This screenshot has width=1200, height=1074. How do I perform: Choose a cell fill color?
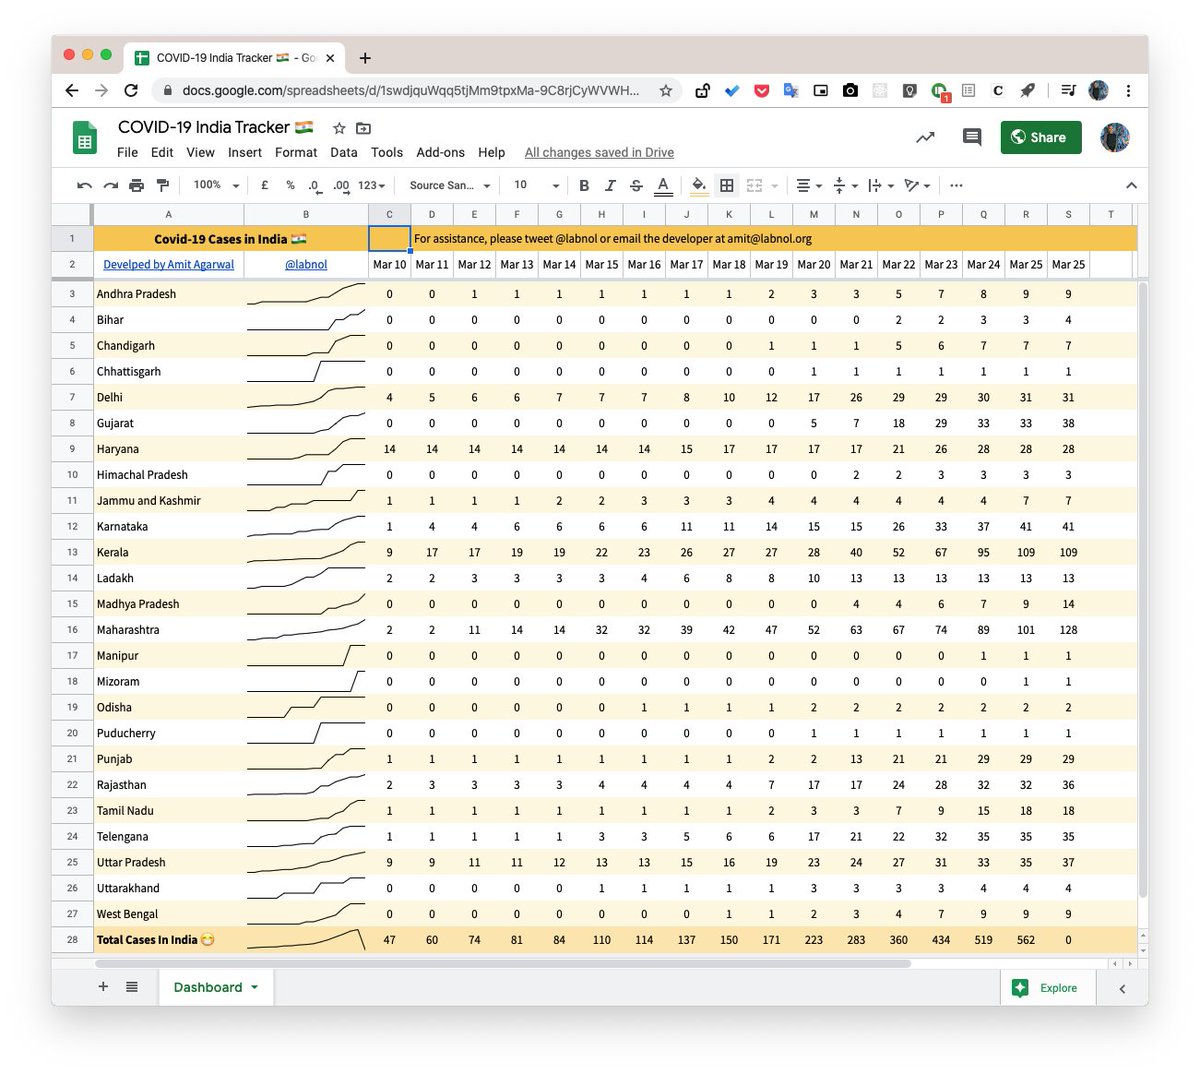click(699, 185)
